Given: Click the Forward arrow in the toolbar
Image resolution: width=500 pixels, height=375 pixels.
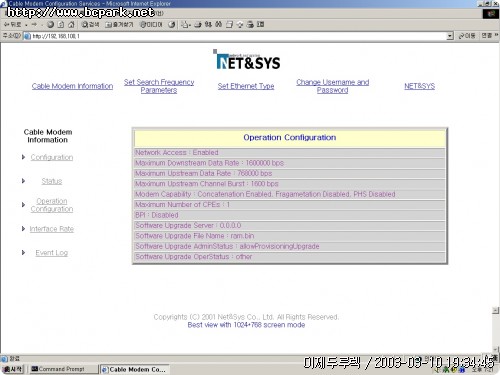Looking at the screenshot, I should pos(34,25).
